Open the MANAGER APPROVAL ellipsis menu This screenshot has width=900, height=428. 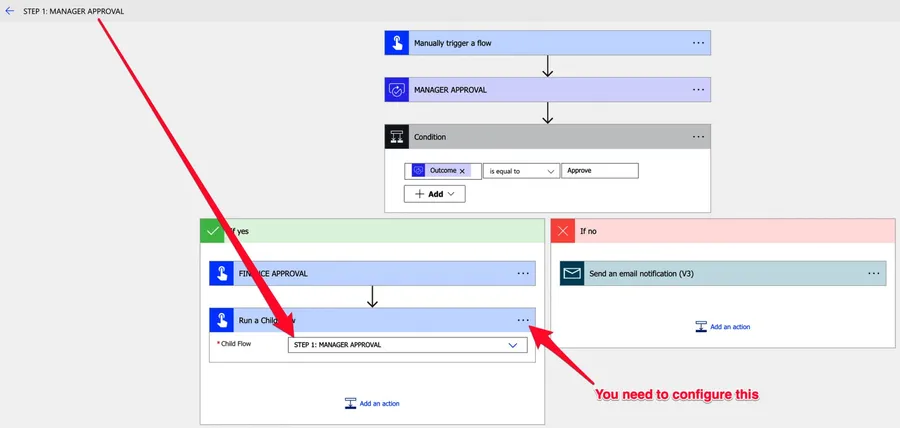click(698, 90)
